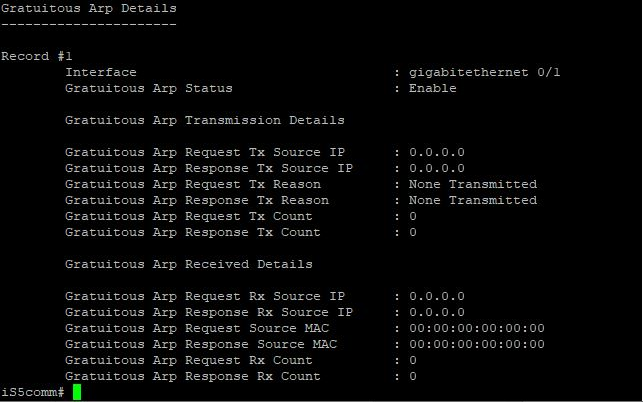Click the Record #1 line
643x402 pixels.
point(36,56)
